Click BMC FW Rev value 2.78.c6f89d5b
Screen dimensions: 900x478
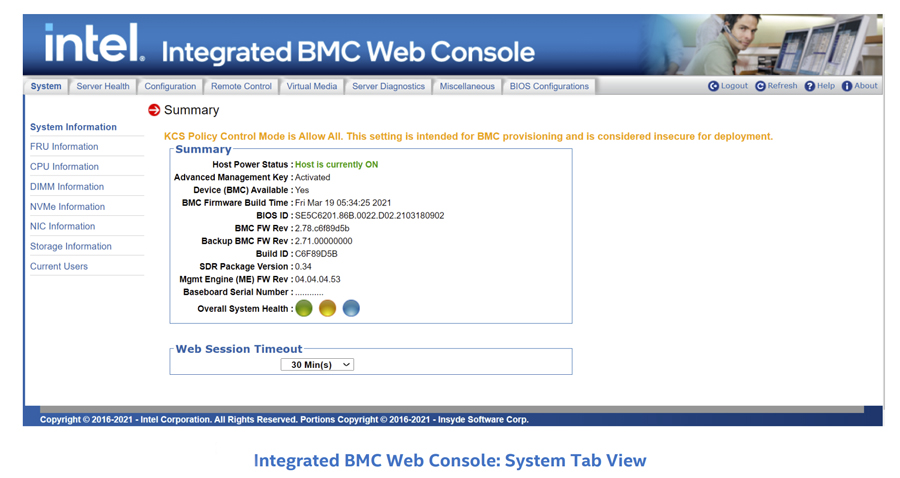pos(322,228)
